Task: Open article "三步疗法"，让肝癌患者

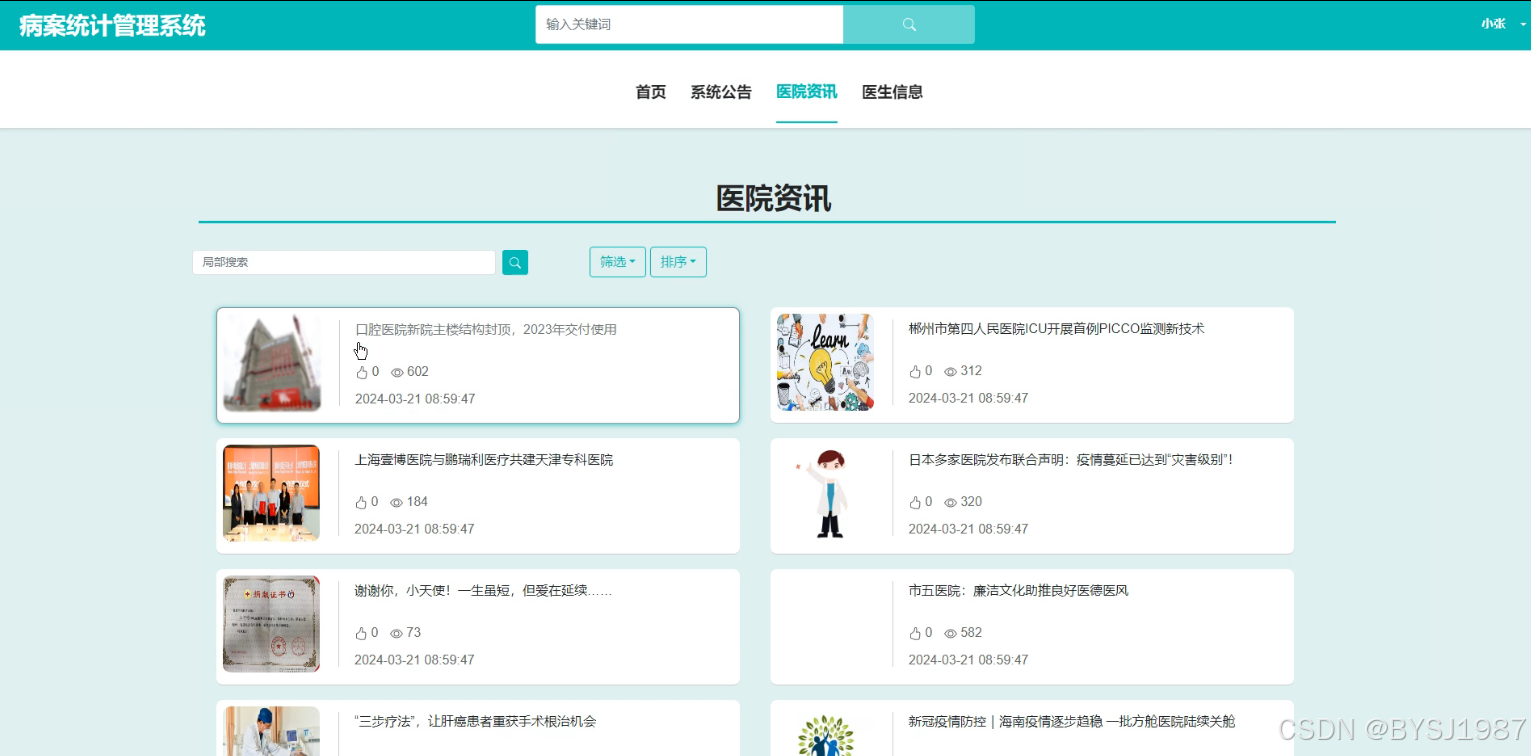Action: [x=475, y=721]
